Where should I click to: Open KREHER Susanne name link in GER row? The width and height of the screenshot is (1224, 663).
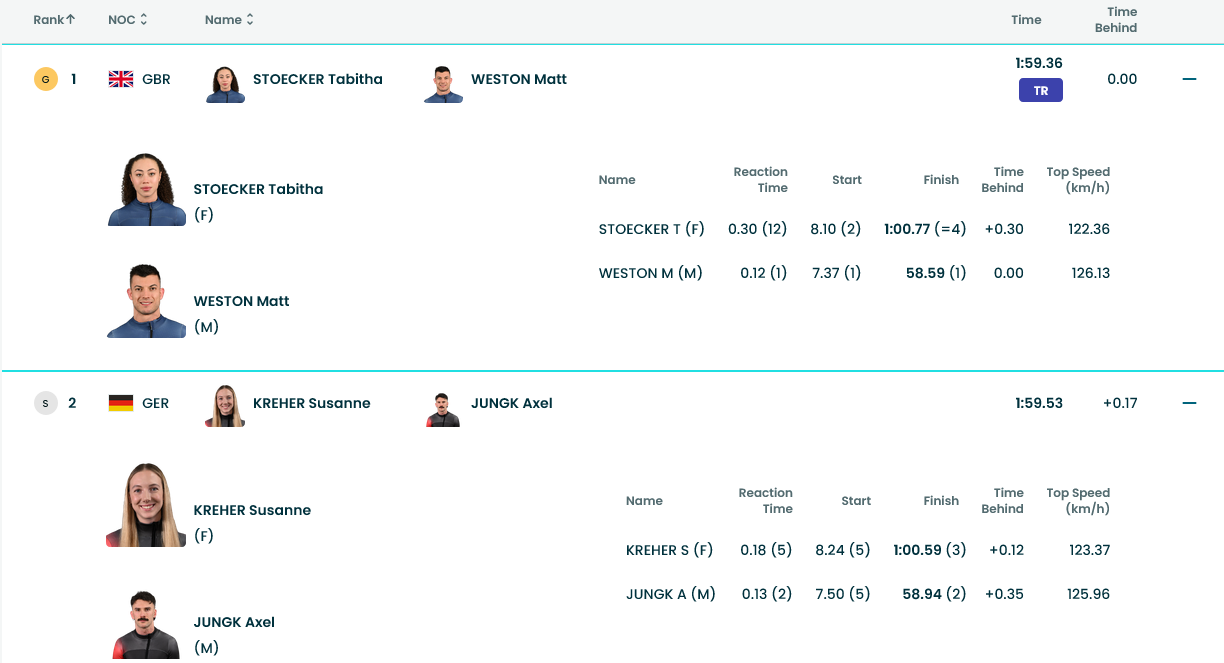tap(312, 403)
